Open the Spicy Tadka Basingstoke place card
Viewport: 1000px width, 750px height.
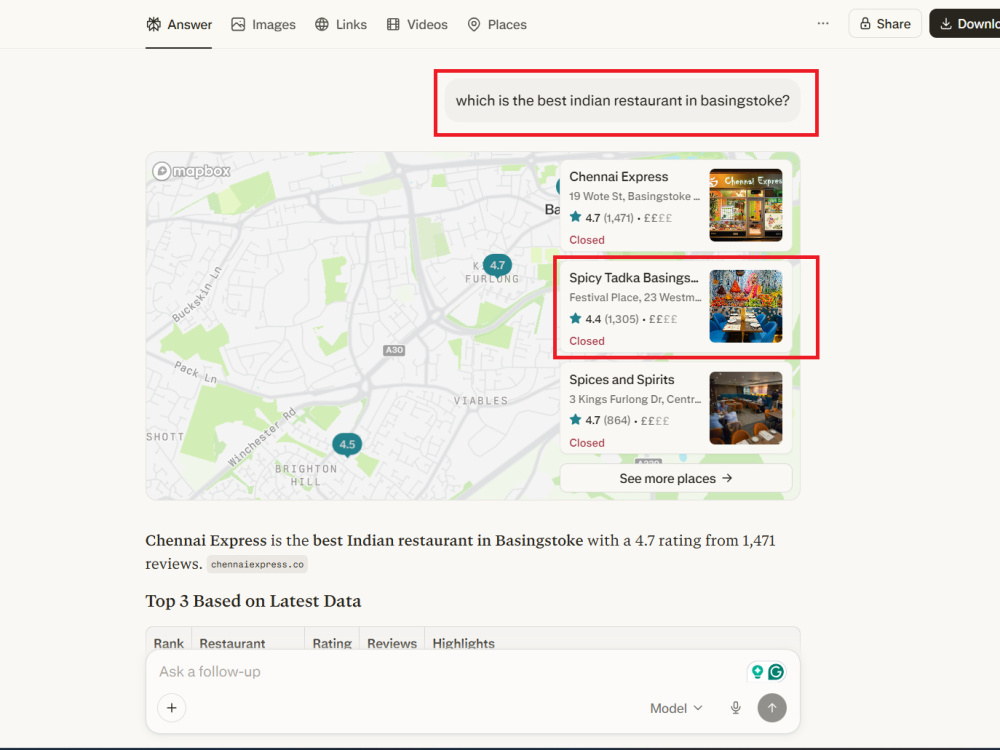click(675, 307)
